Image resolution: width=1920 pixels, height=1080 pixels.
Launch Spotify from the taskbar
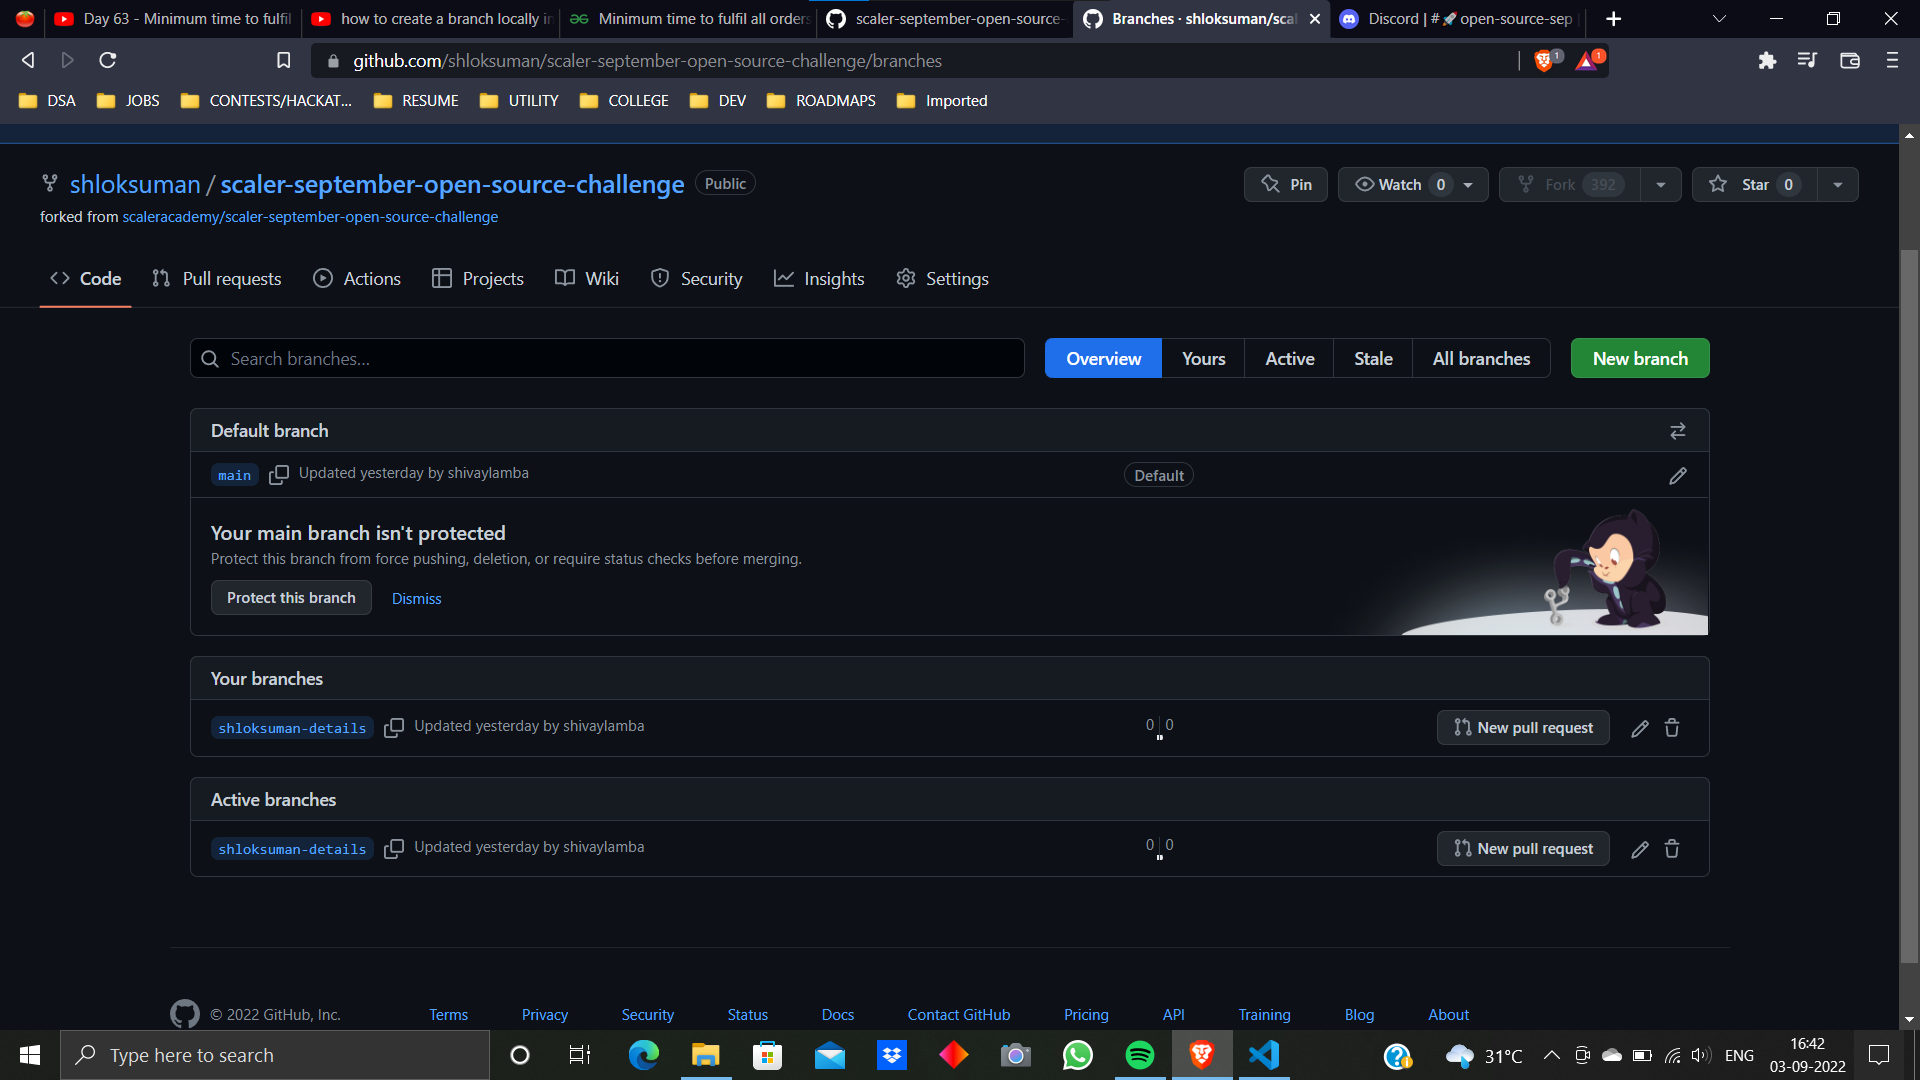[1139, 1055]
